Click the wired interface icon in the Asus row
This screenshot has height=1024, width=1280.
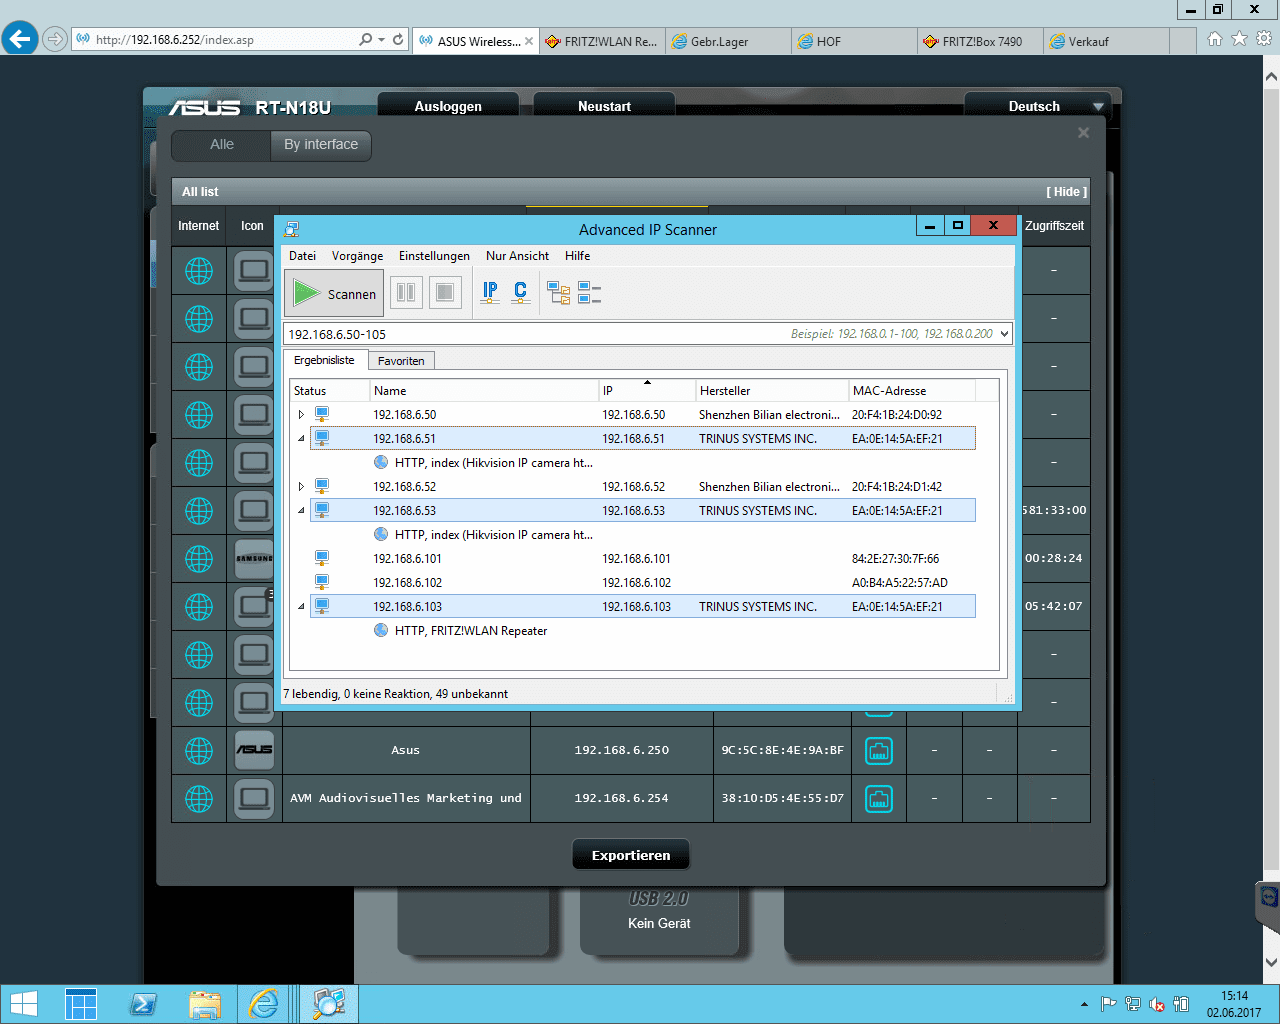pyautogui.click(x=878, y=750)
